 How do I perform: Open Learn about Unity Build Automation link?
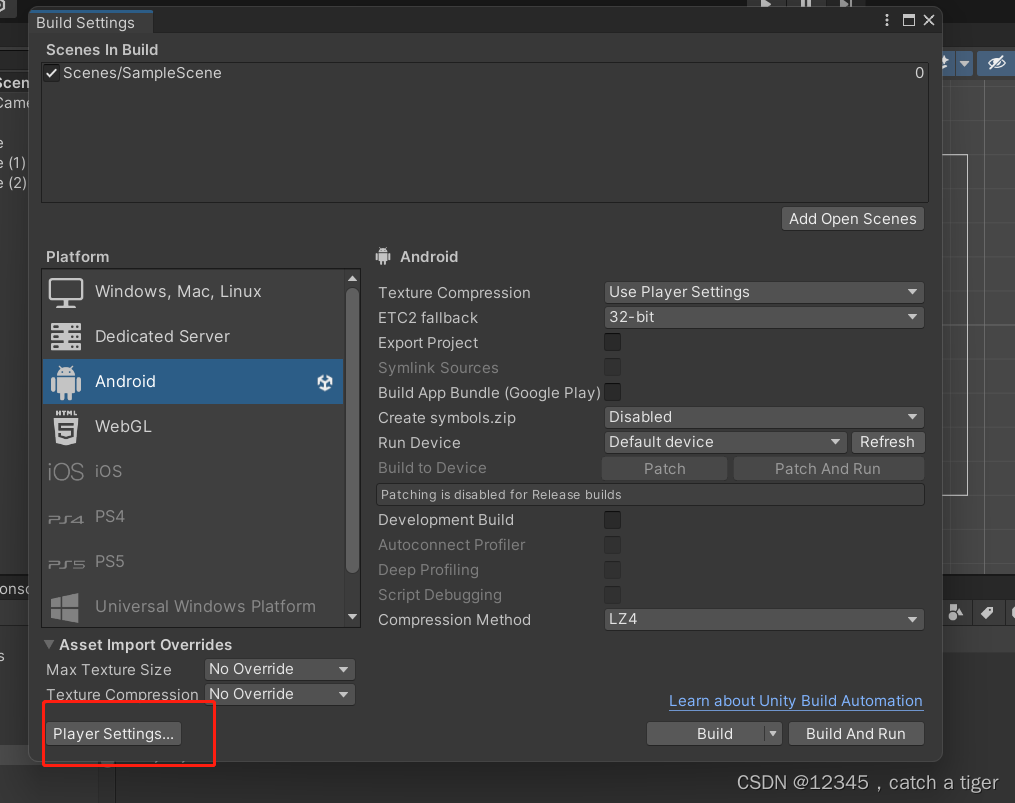[796, 701]
